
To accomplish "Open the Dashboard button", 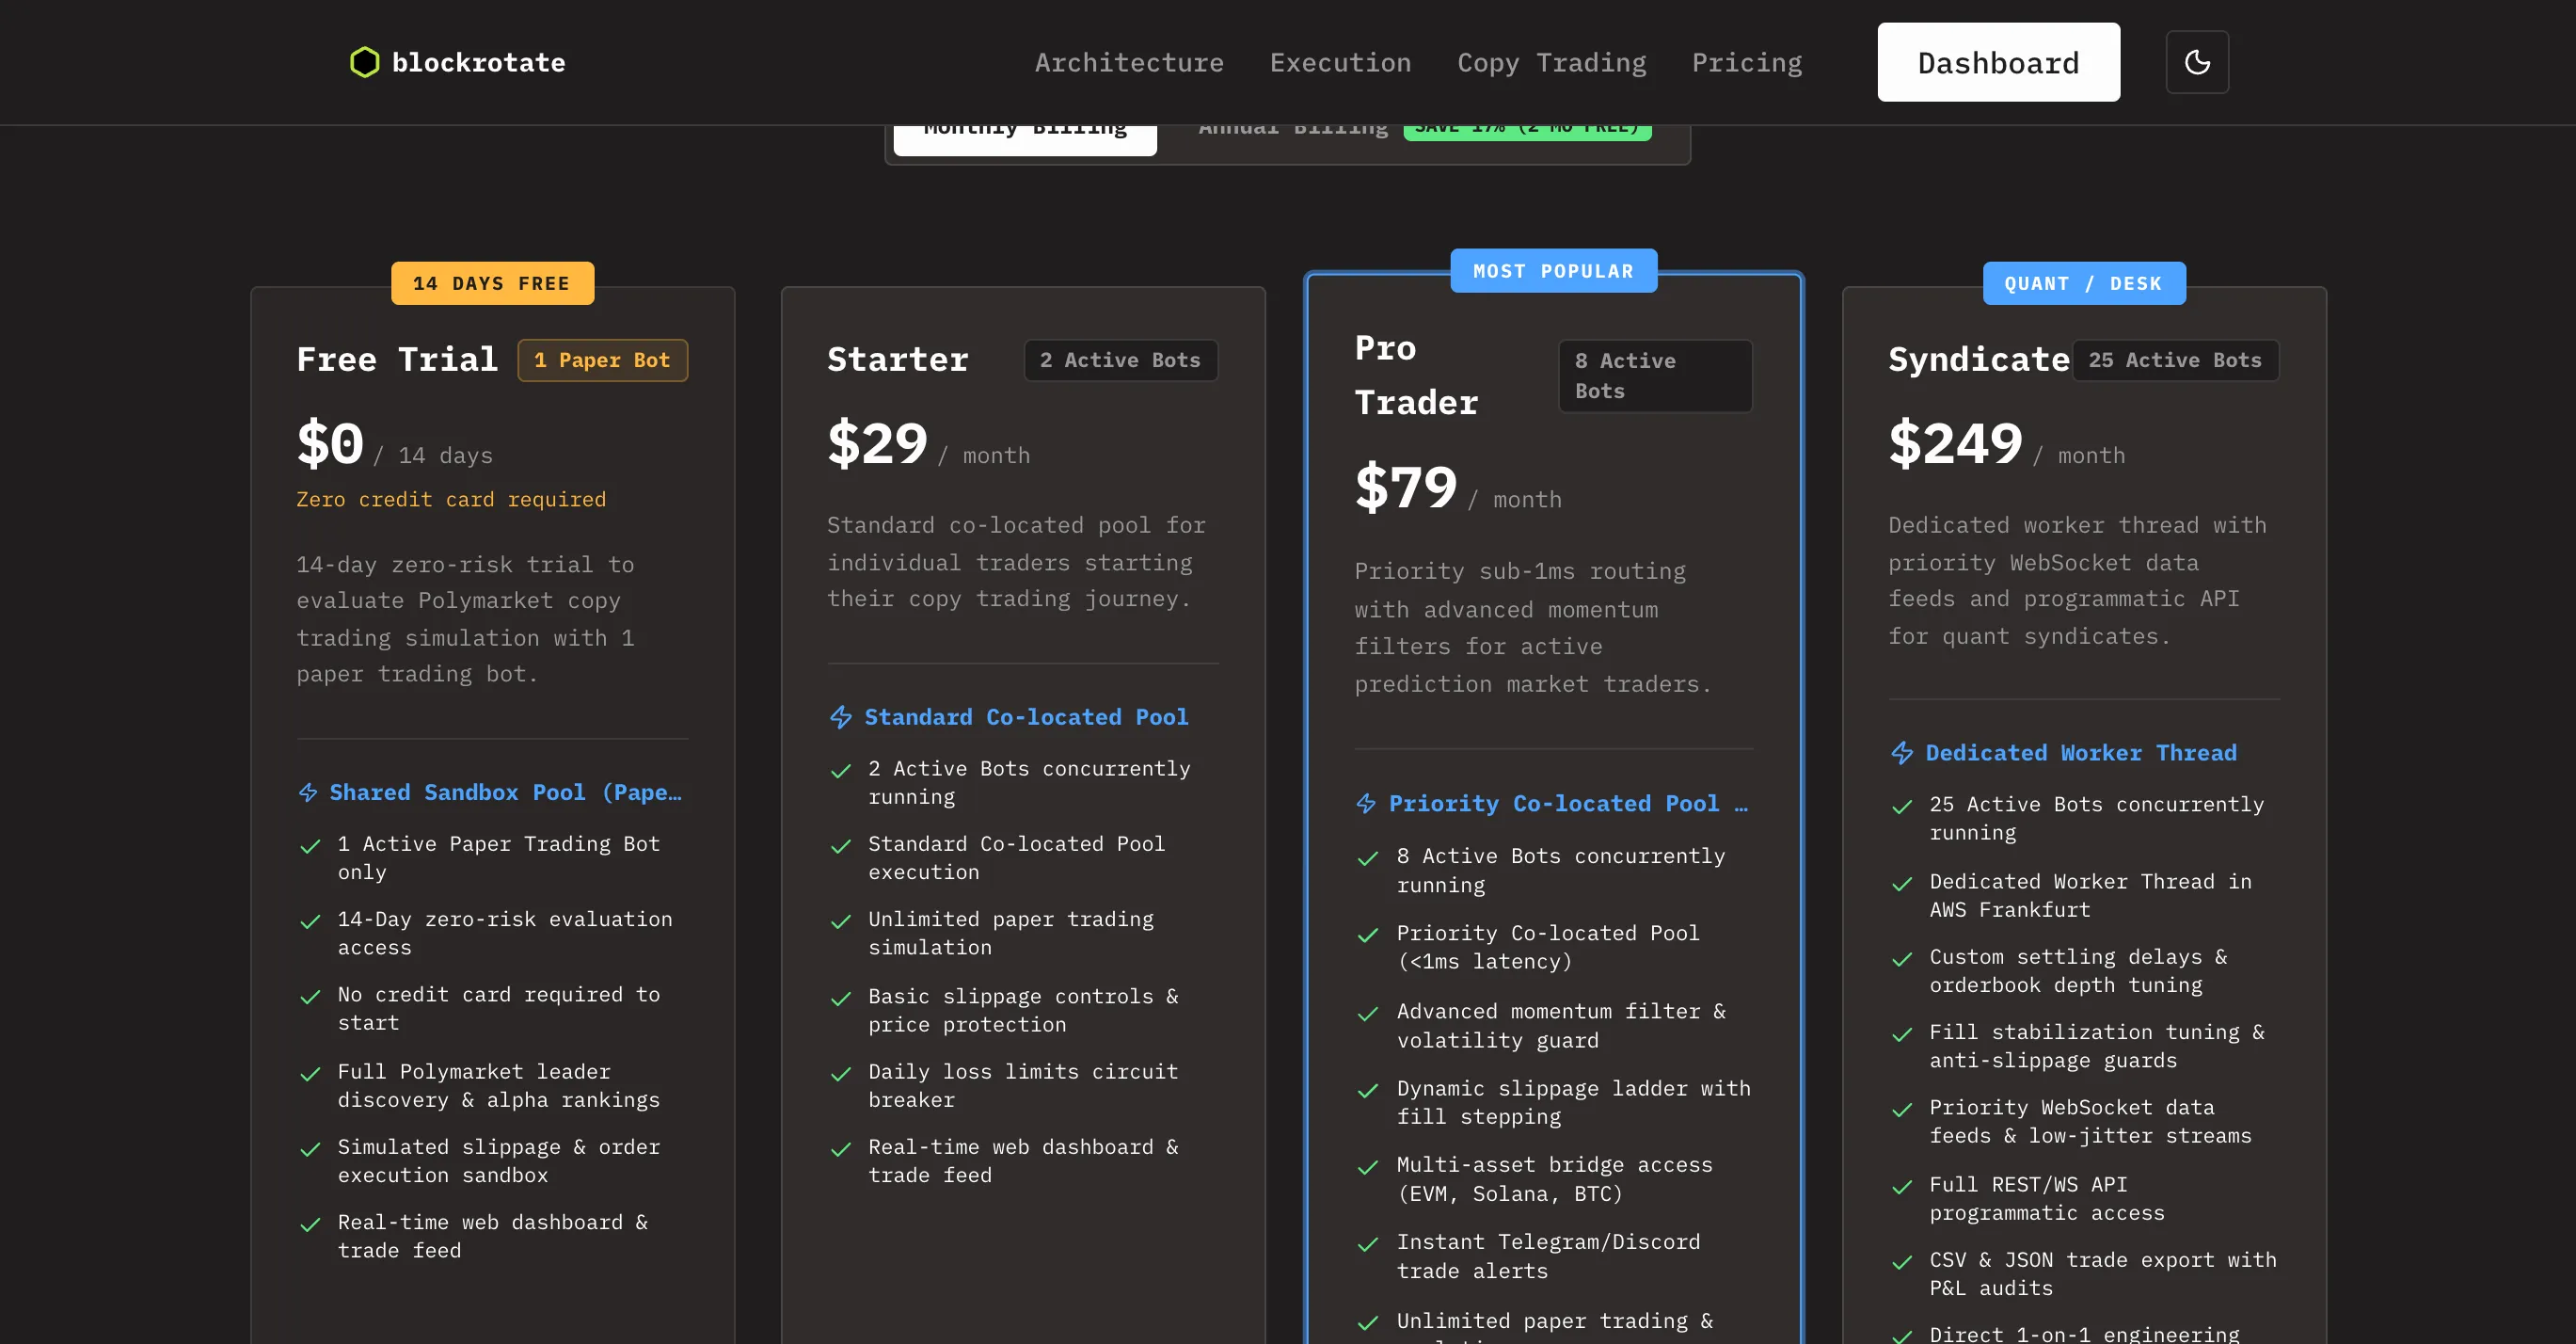I will (1998, 62).
